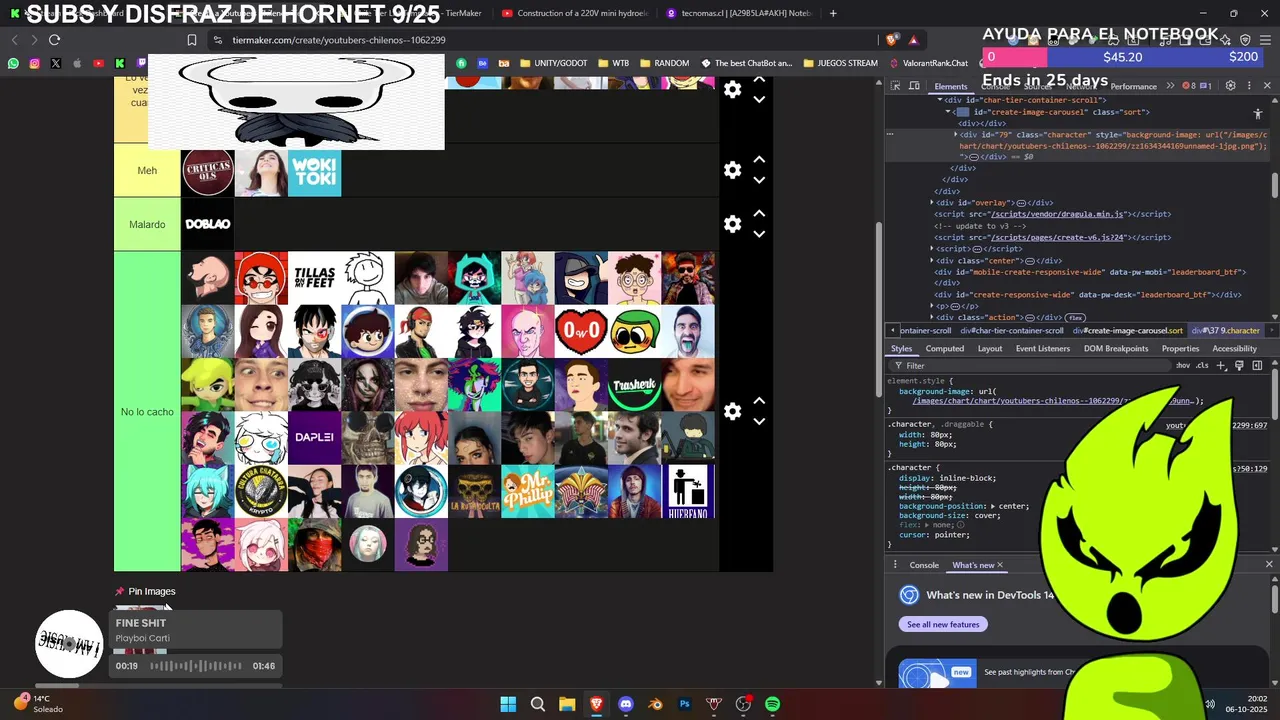Click the New Style Rule plus icon
The height and width of the screenshot is (720, 1280).
pyautogui.click(x=1221, y=366)
